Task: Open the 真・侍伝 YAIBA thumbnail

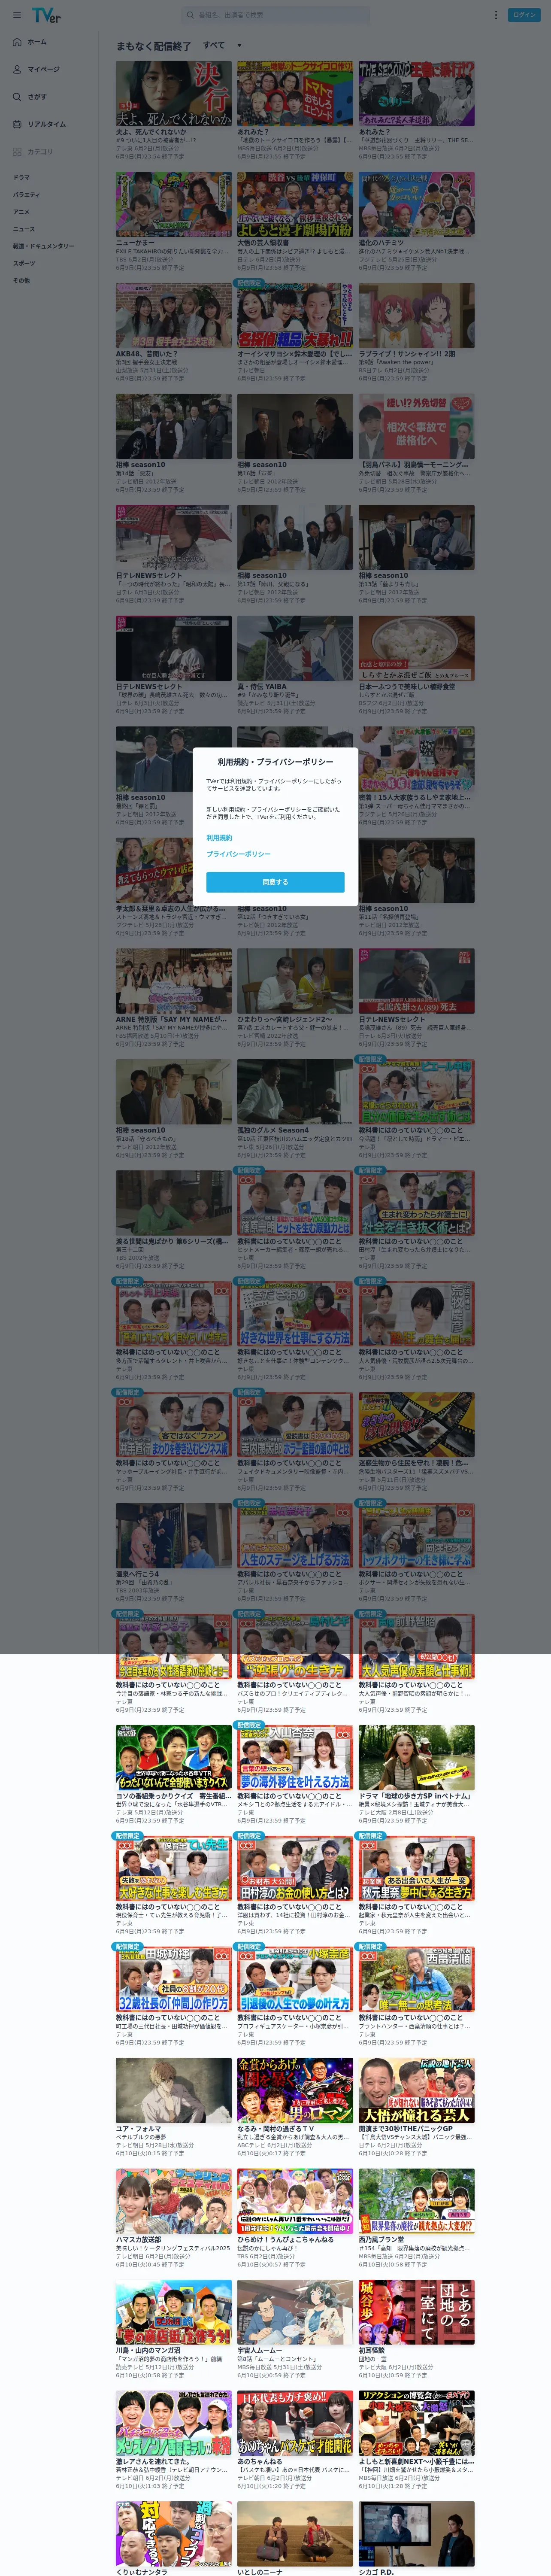Action: click(x=294, y=648)
